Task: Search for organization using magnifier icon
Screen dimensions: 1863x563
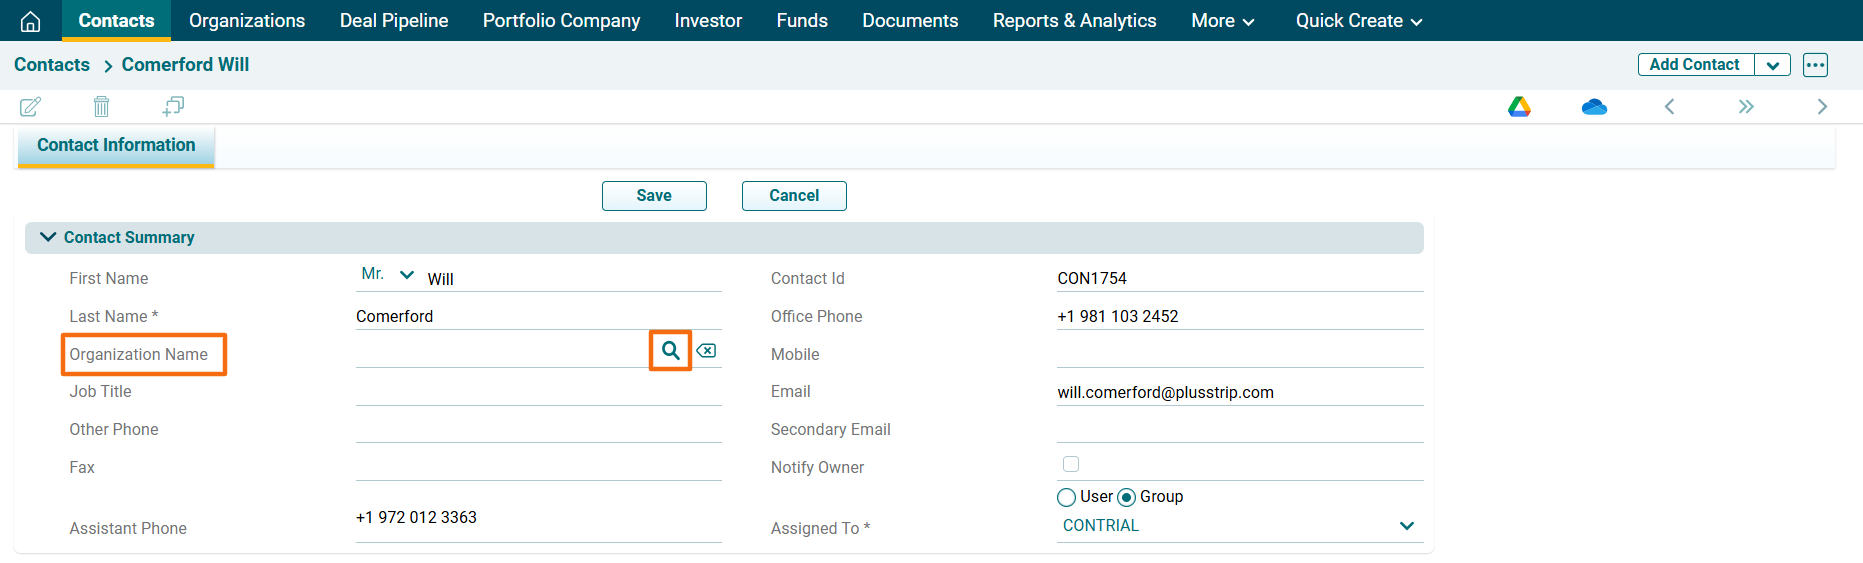Action: coord(670,351)
